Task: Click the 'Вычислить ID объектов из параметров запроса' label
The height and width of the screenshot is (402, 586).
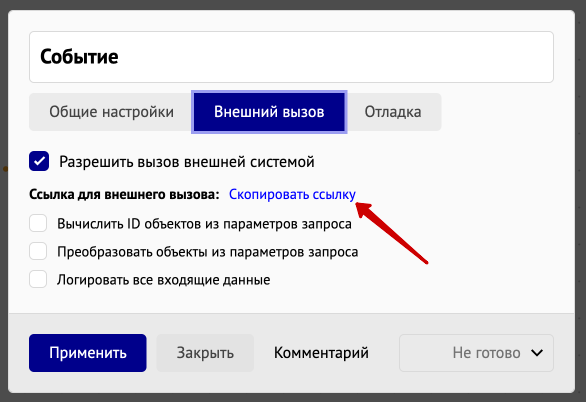Action: tap(204, 224)
